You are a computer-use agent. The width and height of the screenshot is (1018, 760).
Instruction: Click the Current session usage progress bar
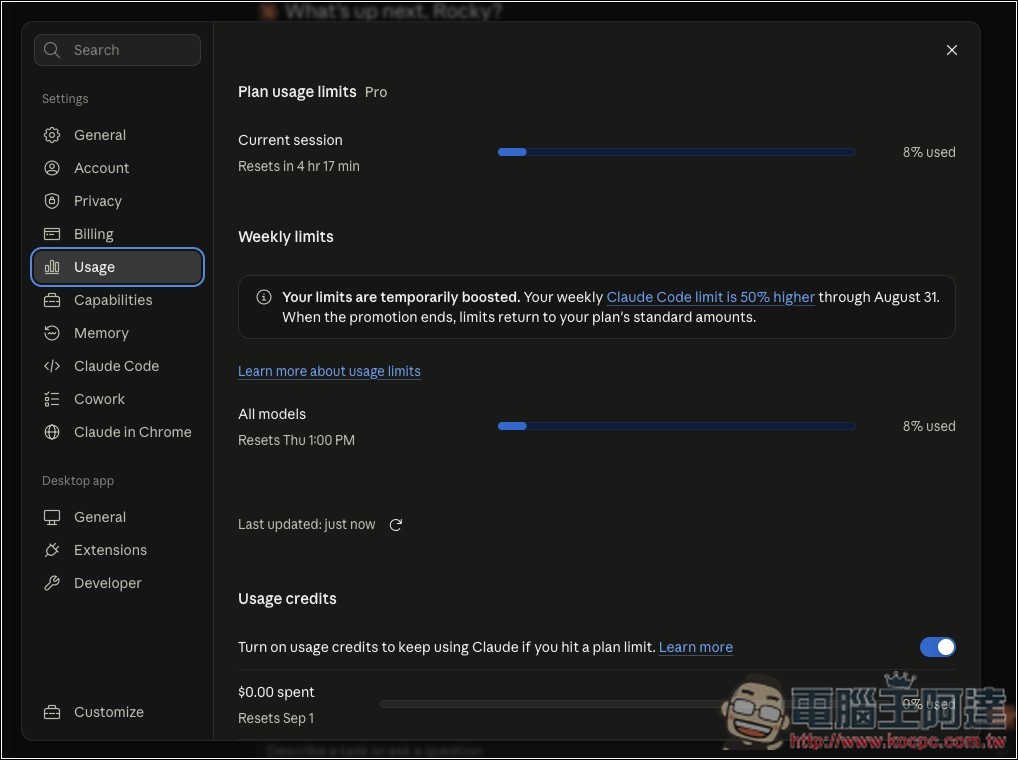[x=677, y=152]
